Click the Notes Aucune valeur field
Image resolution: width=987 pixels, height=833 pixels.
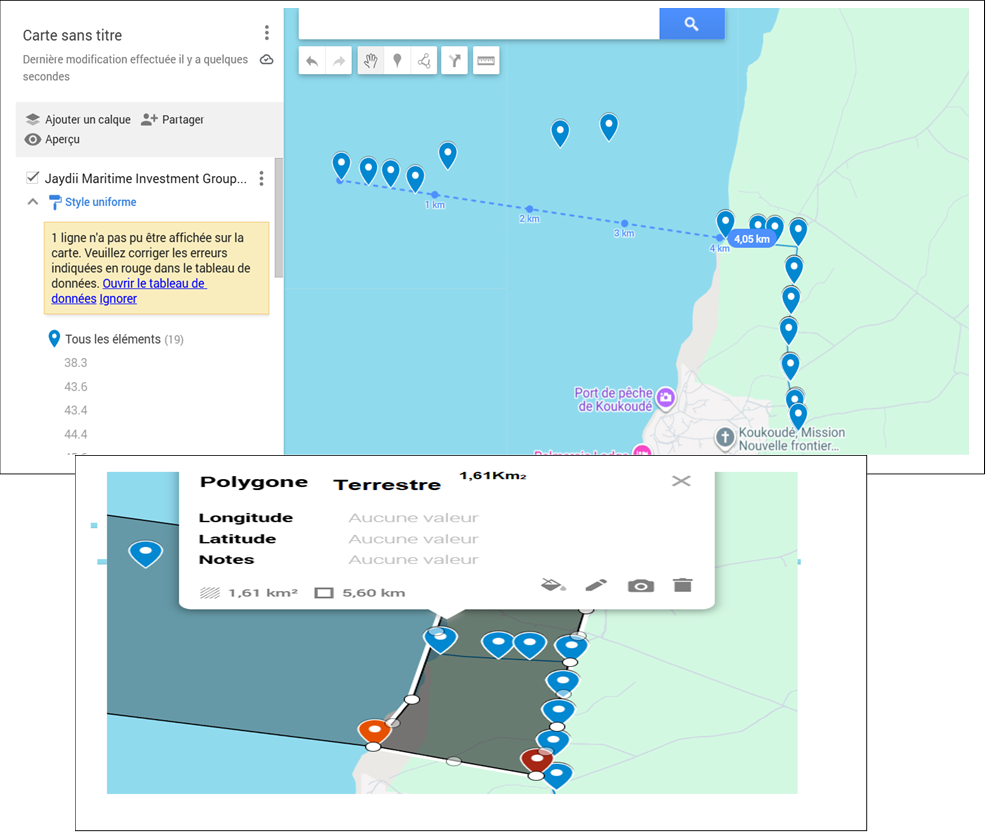point(414,560)
